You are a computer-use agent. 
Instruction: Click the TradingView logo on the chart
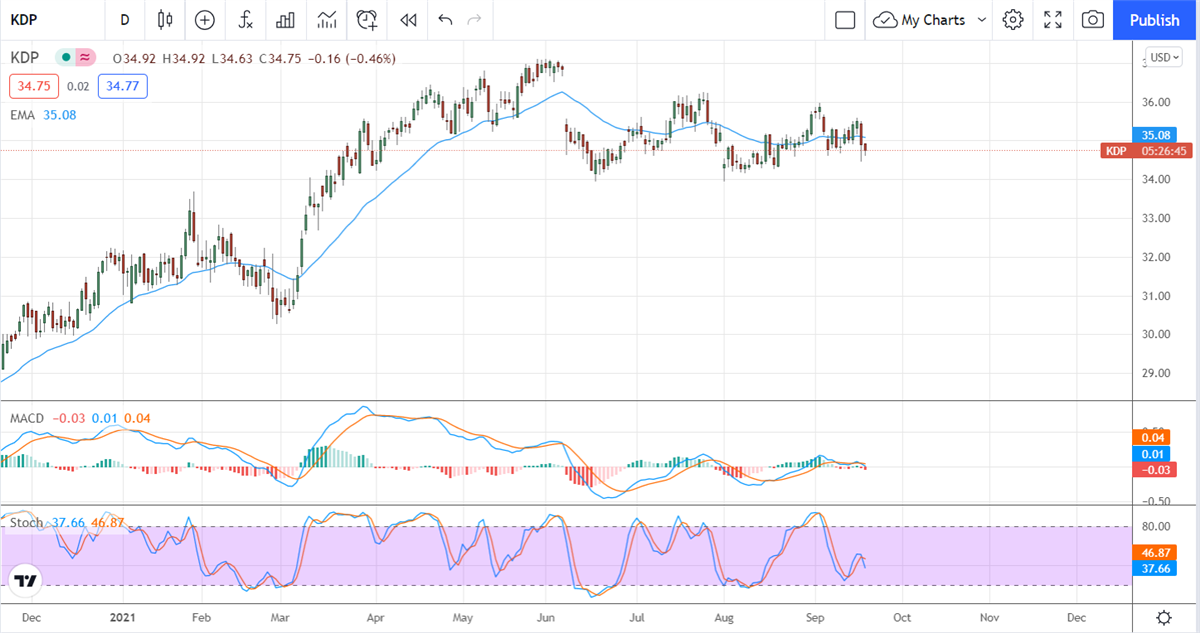26,581
